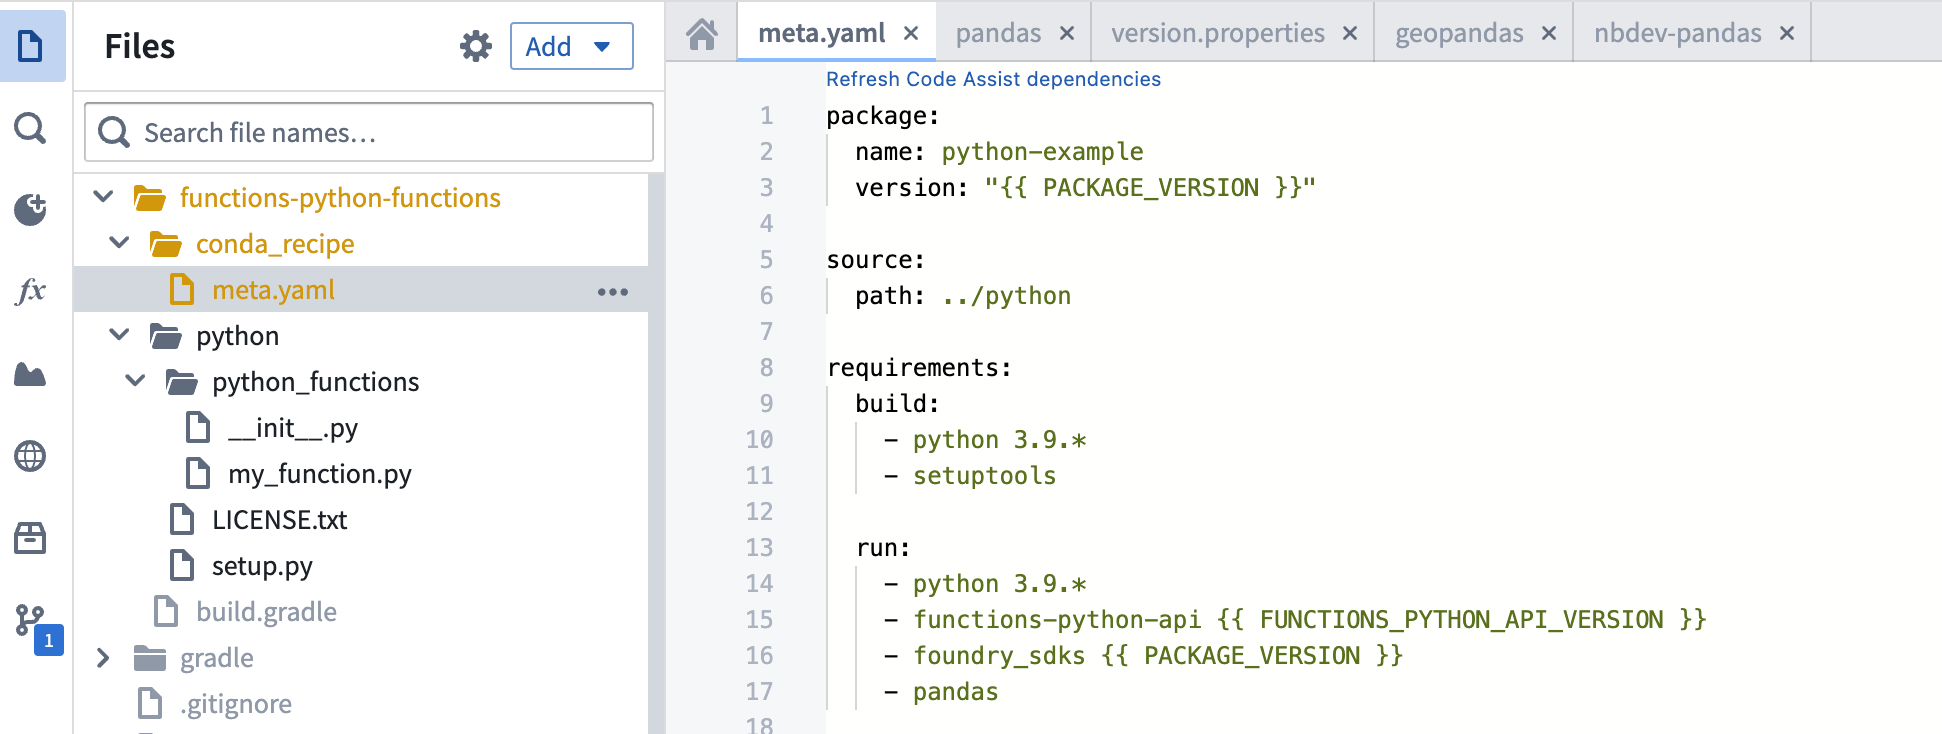
Task: Click the functions-python-api code line
Action: point(1295,620)
